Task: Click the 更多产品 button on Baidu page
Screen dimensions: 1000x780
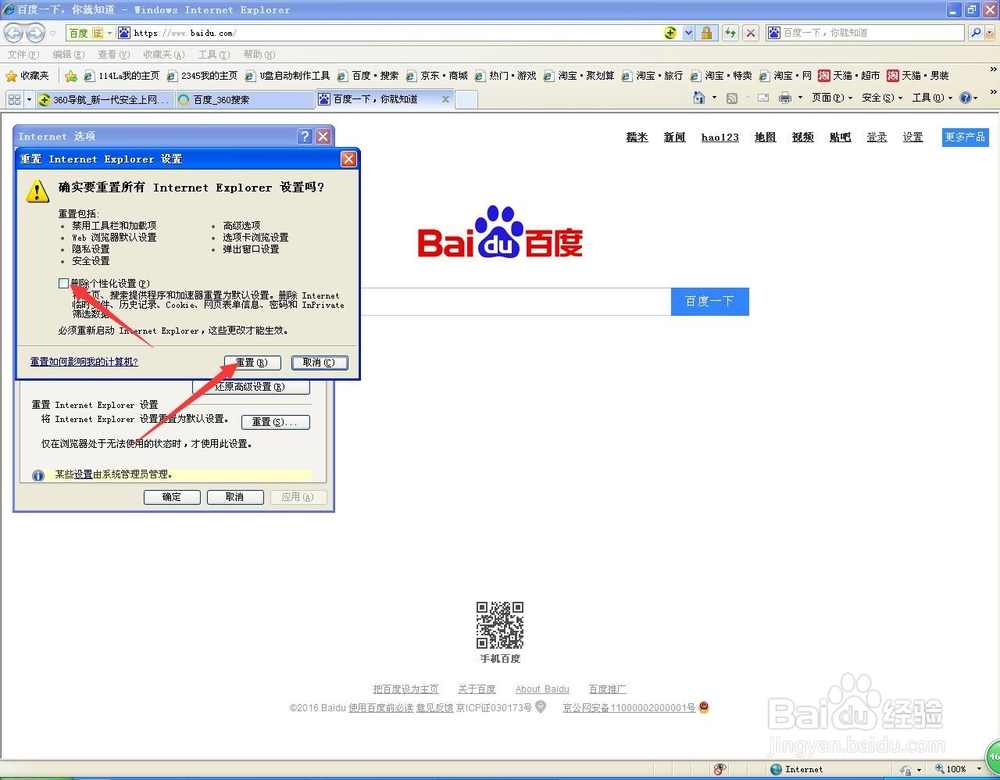Action: 965,137
